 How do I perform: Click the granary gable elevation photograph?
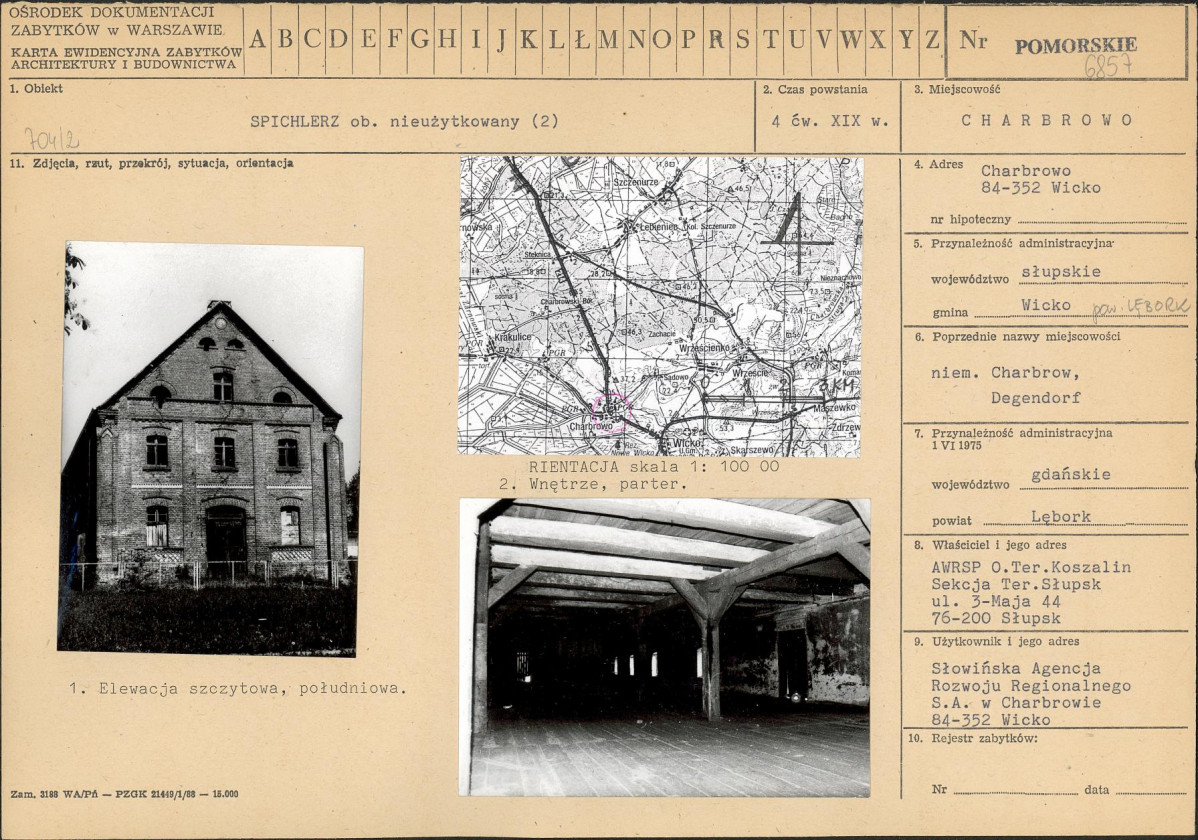tap(210, 448)
